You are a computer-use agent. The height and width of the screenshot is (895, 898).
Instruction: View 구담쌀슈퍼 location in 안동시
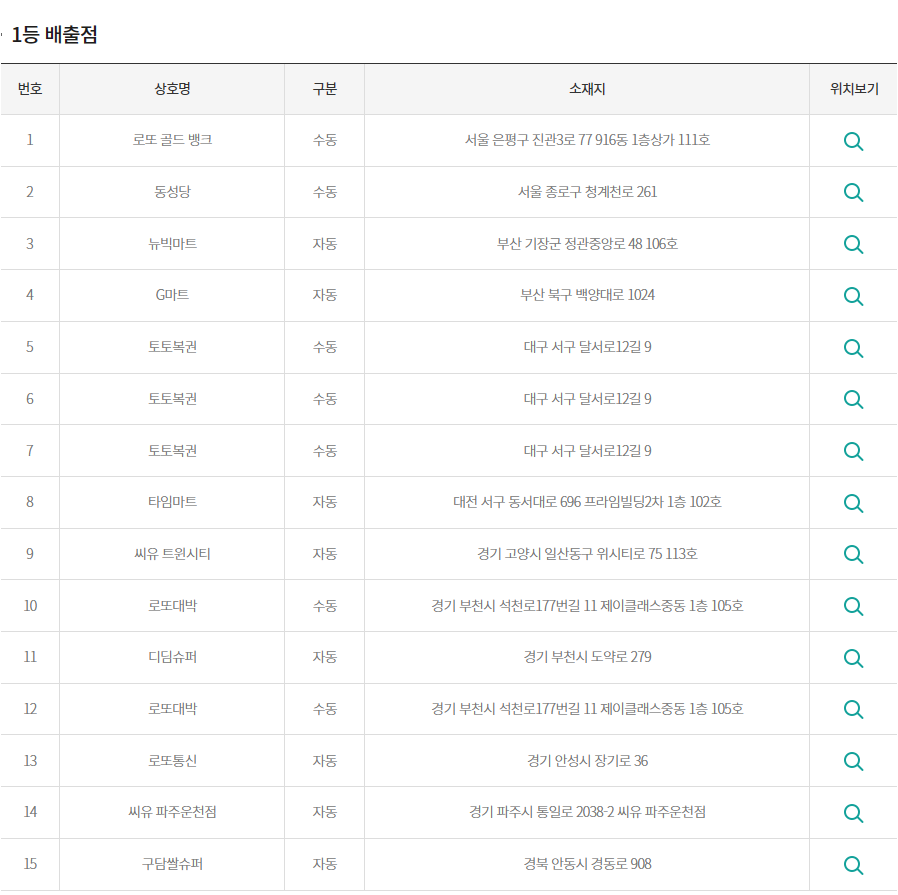[853, 864]
